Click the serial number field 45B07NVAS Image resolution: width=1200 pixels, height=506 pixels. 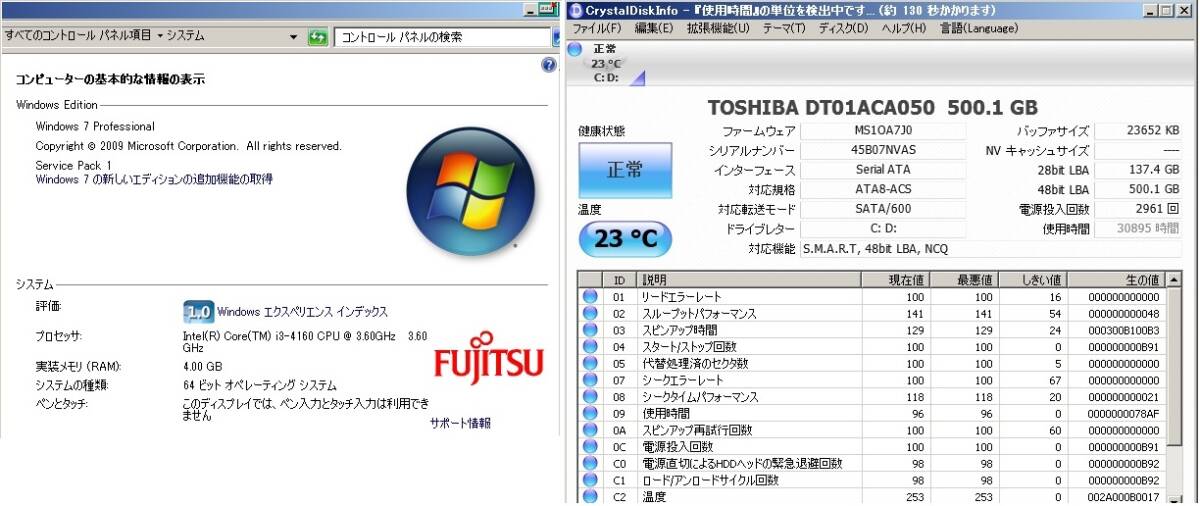[882, 150]
